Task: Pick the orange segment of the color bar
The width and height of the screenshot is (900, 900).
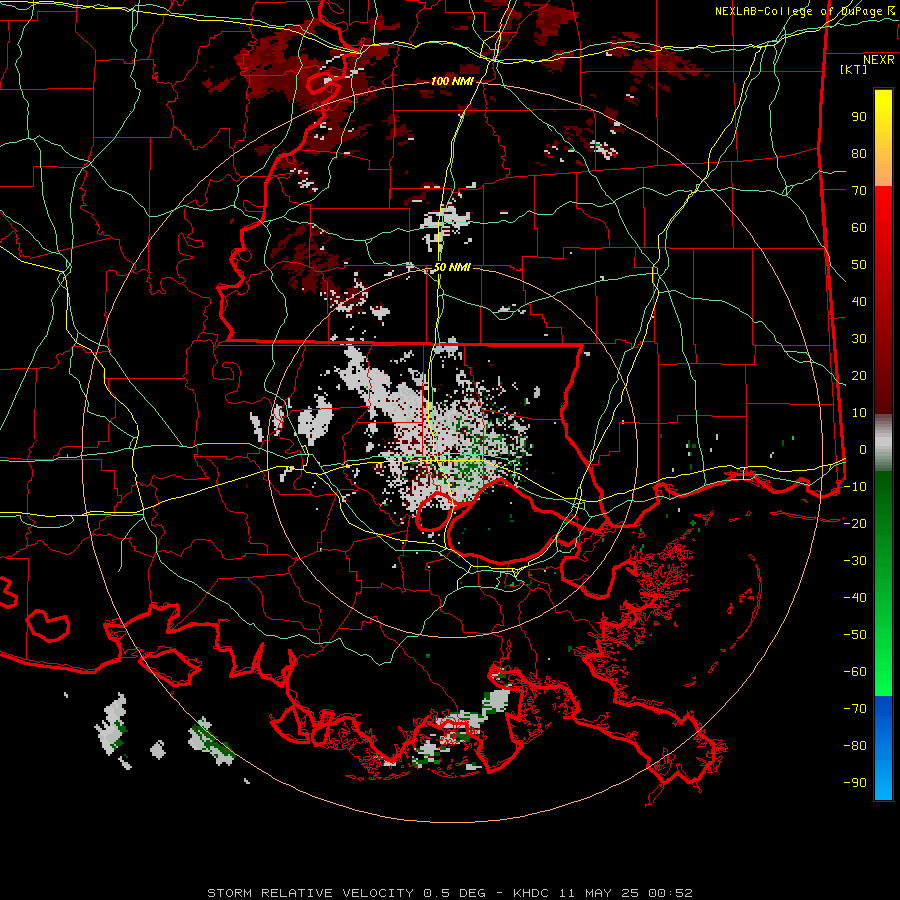Action: (x=883, y=171)
